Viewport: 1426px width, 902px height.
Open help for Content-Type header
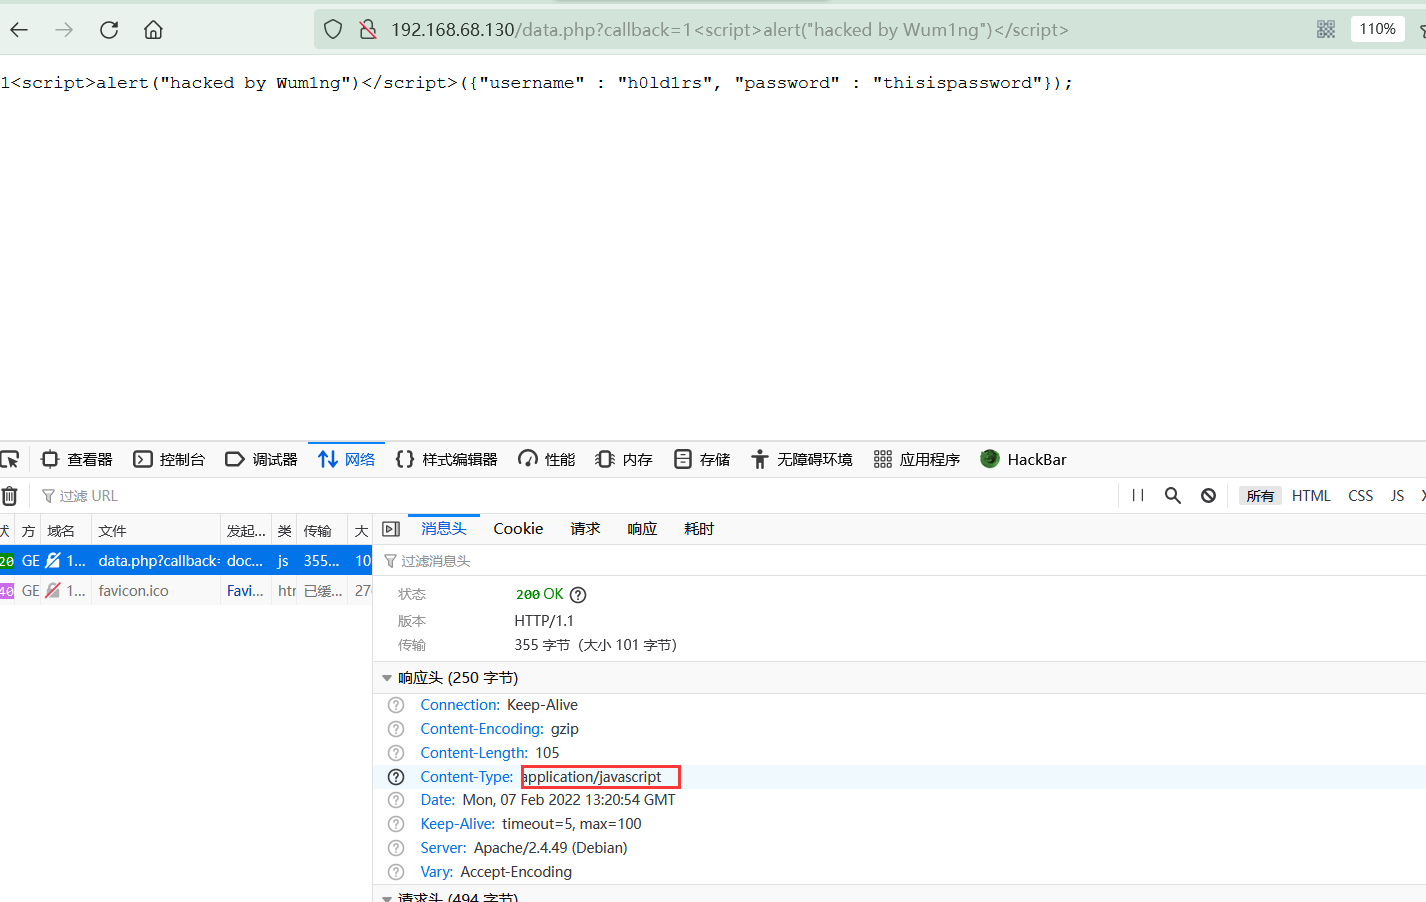(396, 777)
